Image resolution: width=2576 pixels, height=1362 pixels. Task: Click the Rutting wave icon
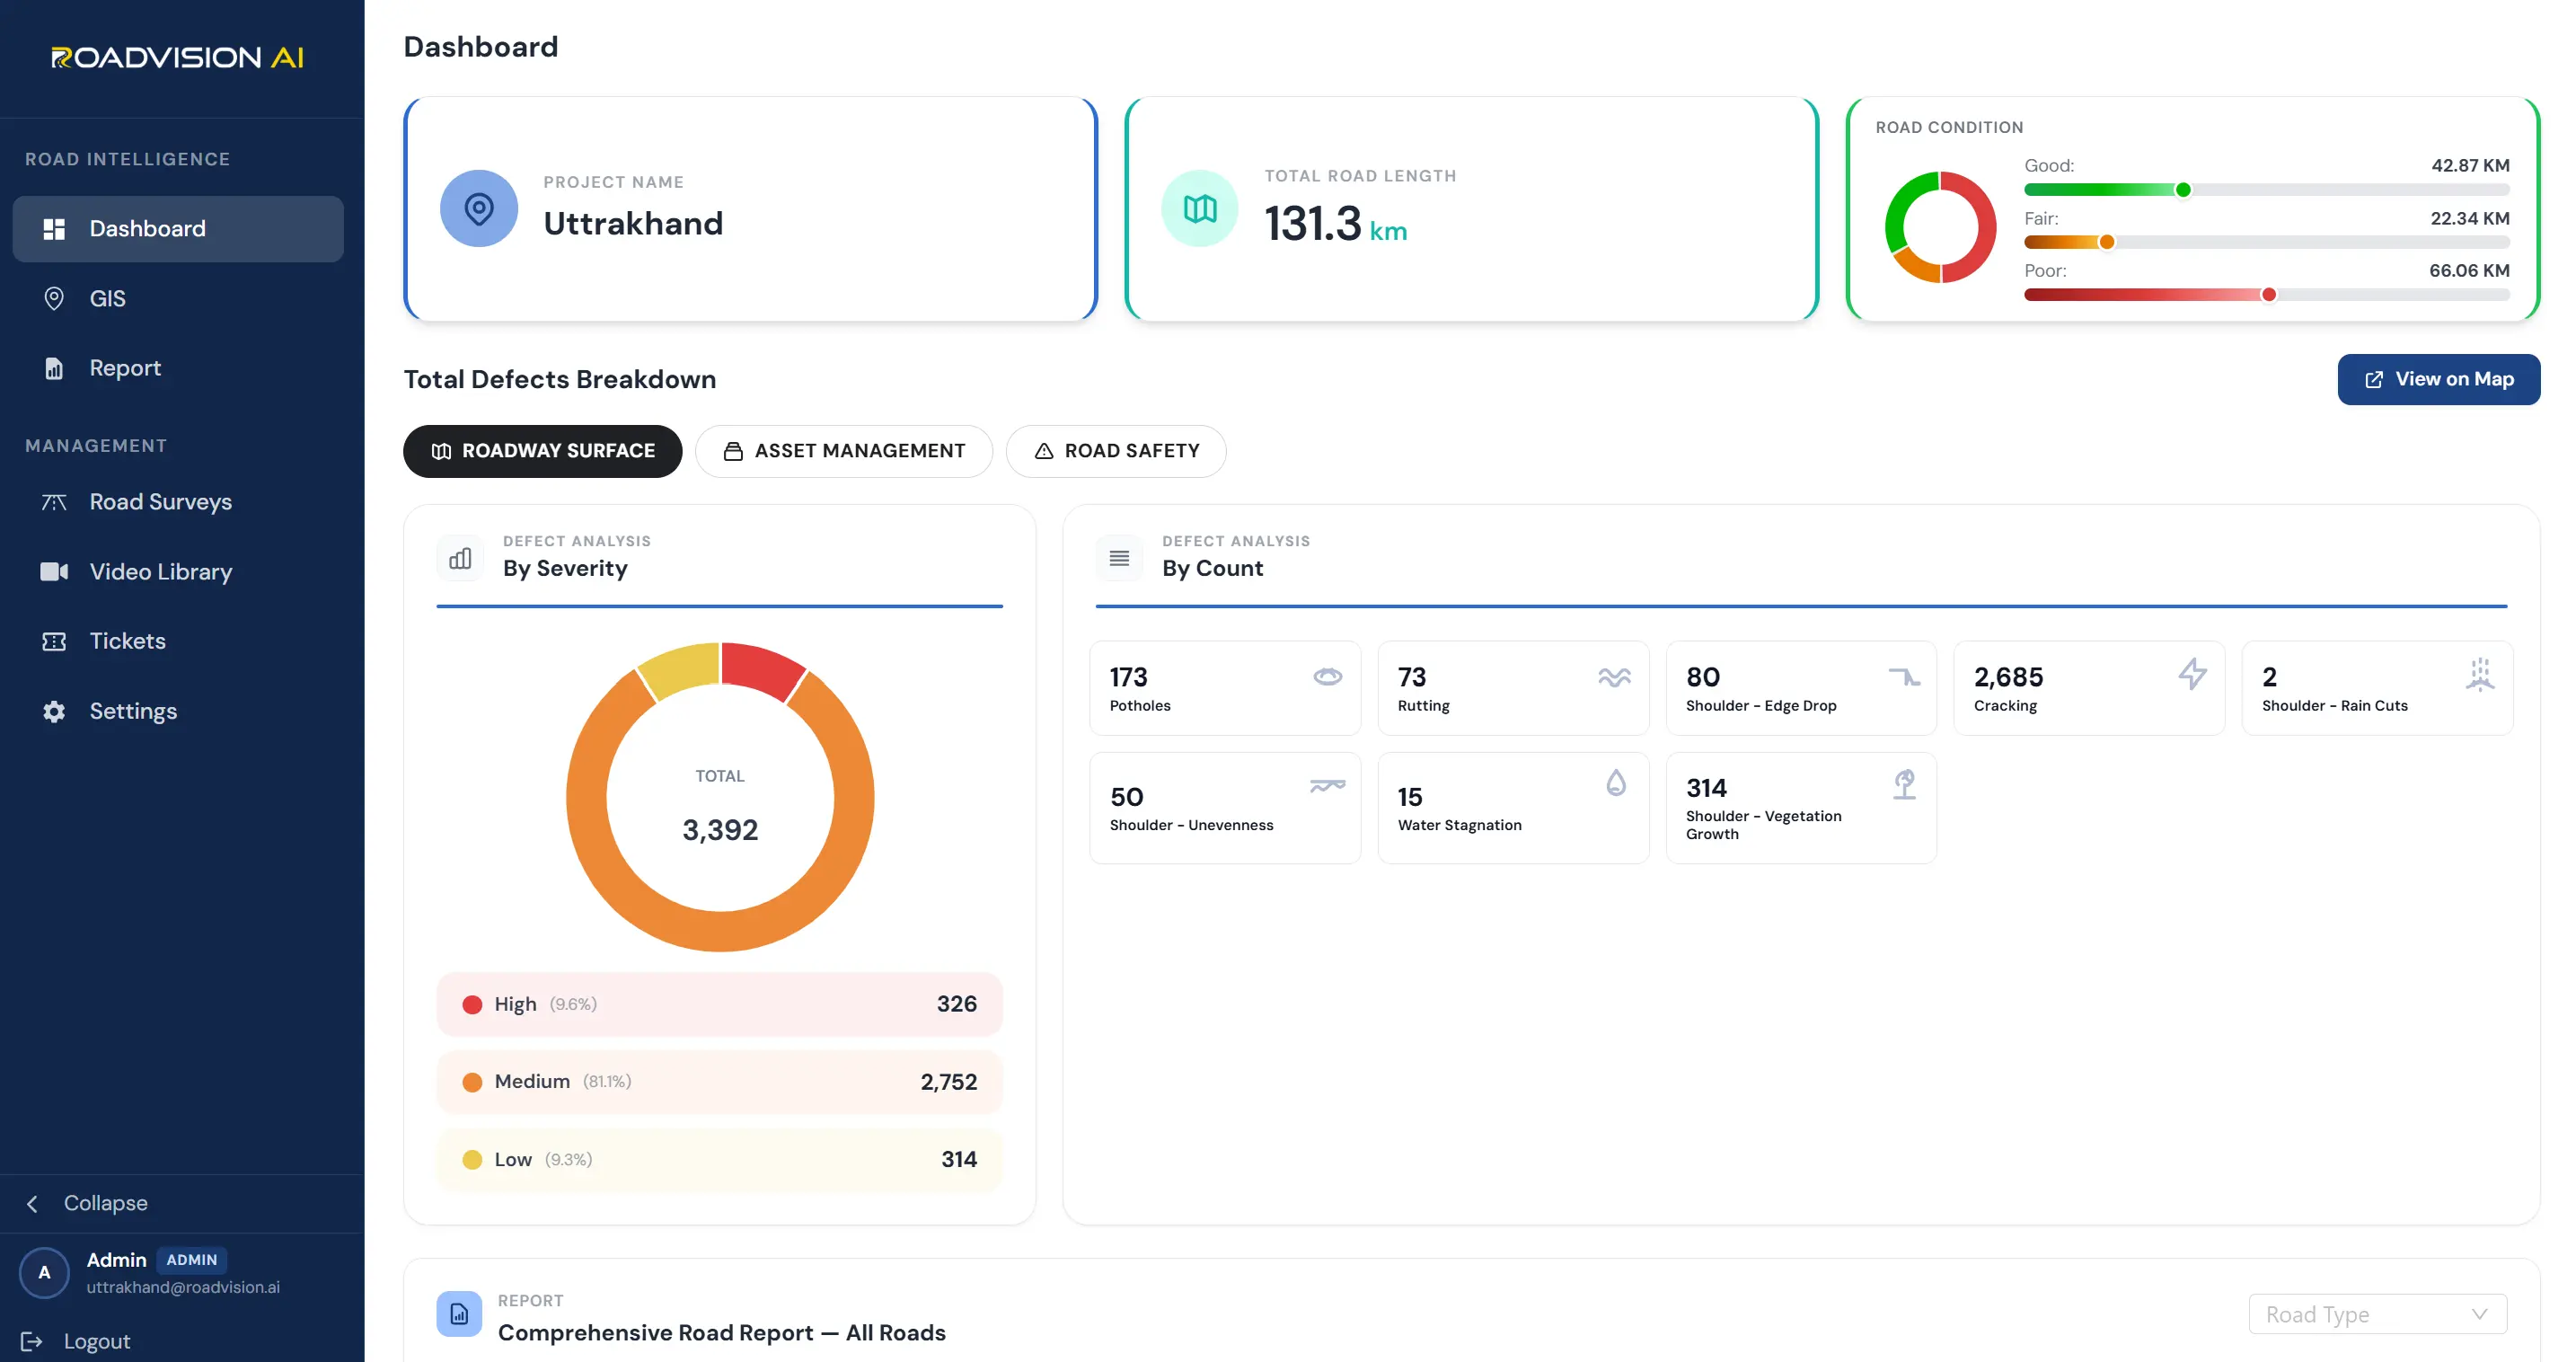(1614, 677)
